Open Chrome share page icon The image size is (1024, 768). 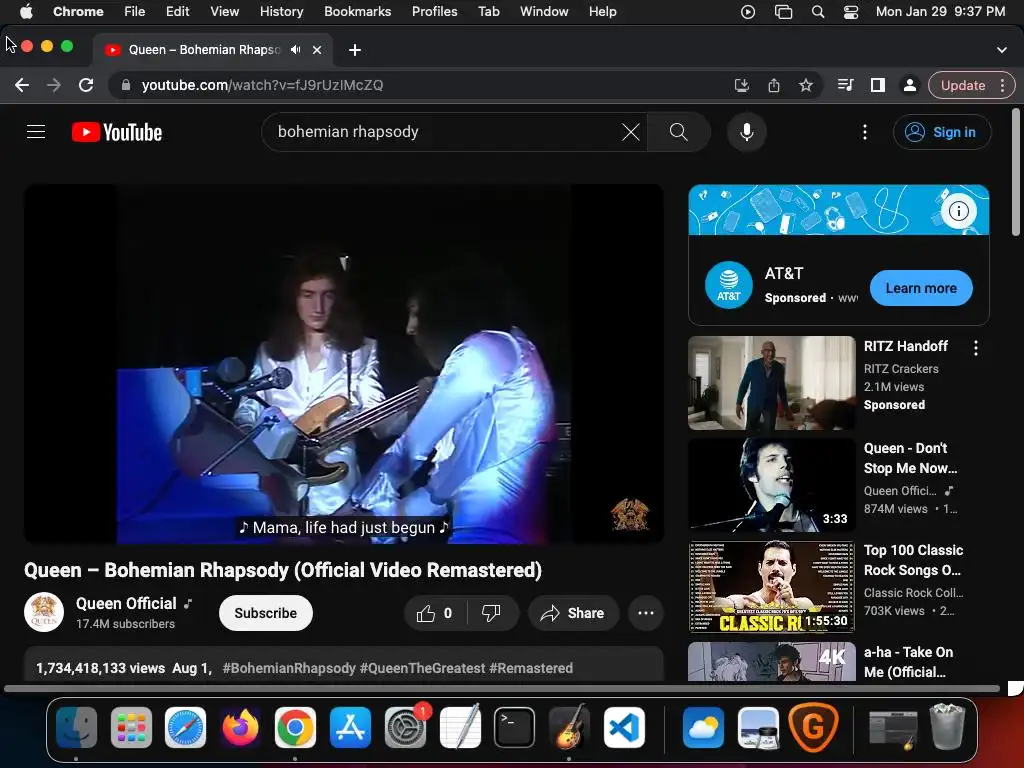point(774,86)
